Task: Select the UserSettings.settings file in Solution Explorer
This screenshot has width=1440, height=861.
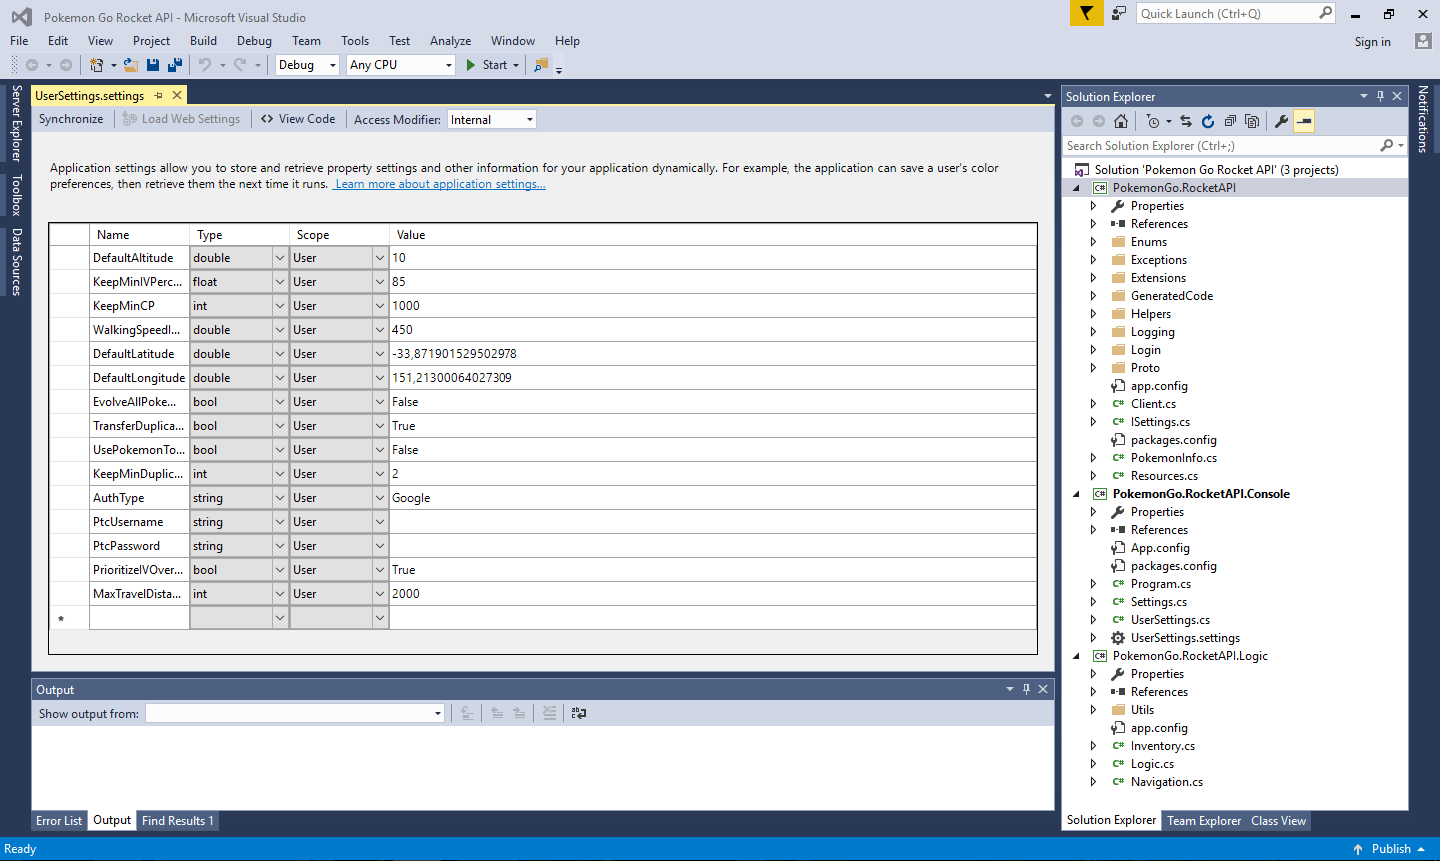Action: coord(1185,638)
